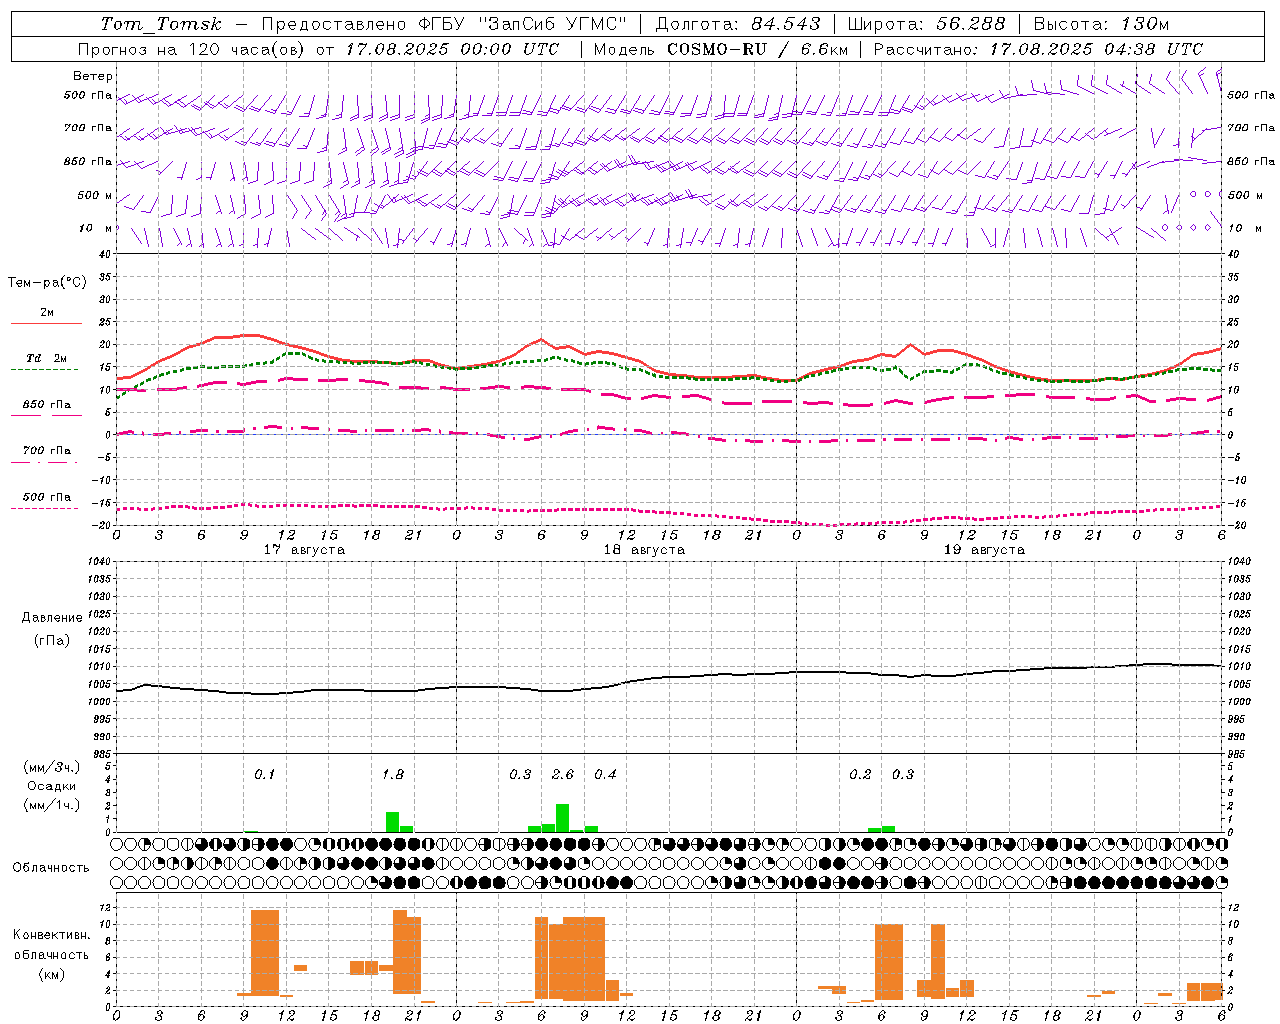Click the Tom_Tomsk station title
Image resolution: width=1280 pixels, height=1024 pixels.
coord(161,24)
